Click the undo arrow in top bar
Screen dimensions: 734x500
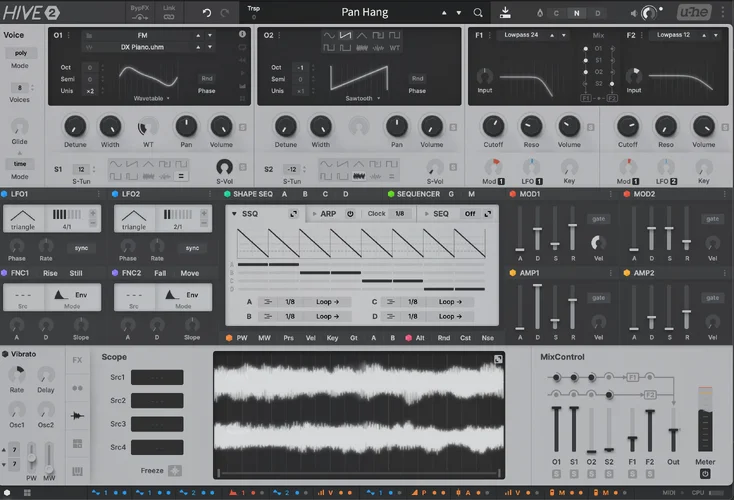[207, 12]
